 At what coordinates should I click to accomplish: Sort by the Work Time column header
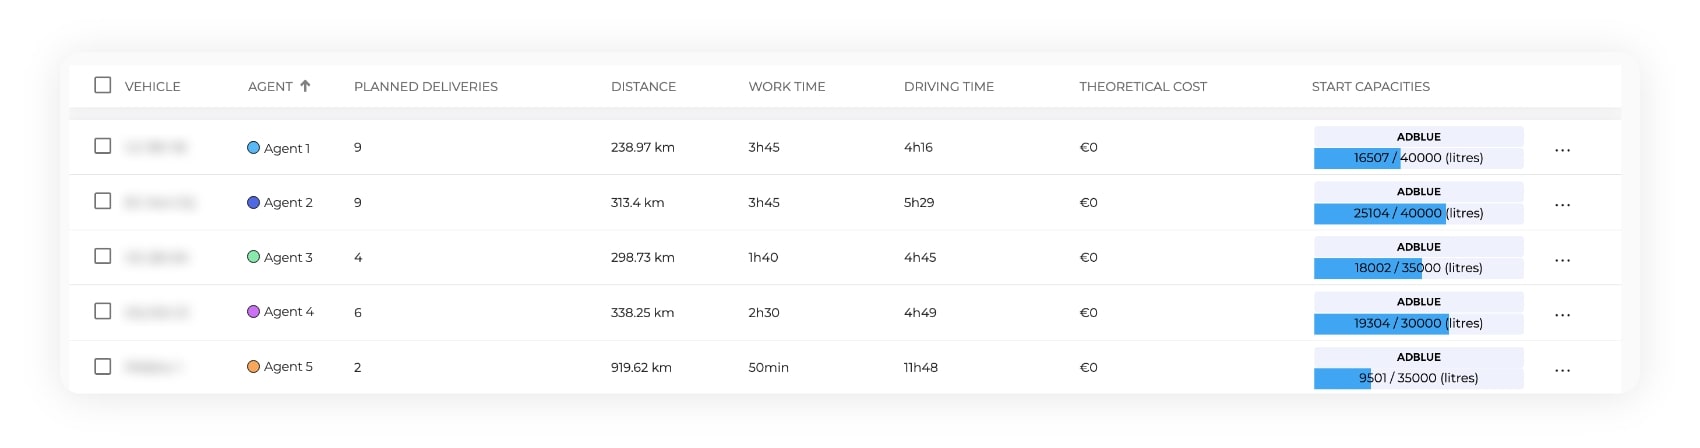tap(786, 87)
